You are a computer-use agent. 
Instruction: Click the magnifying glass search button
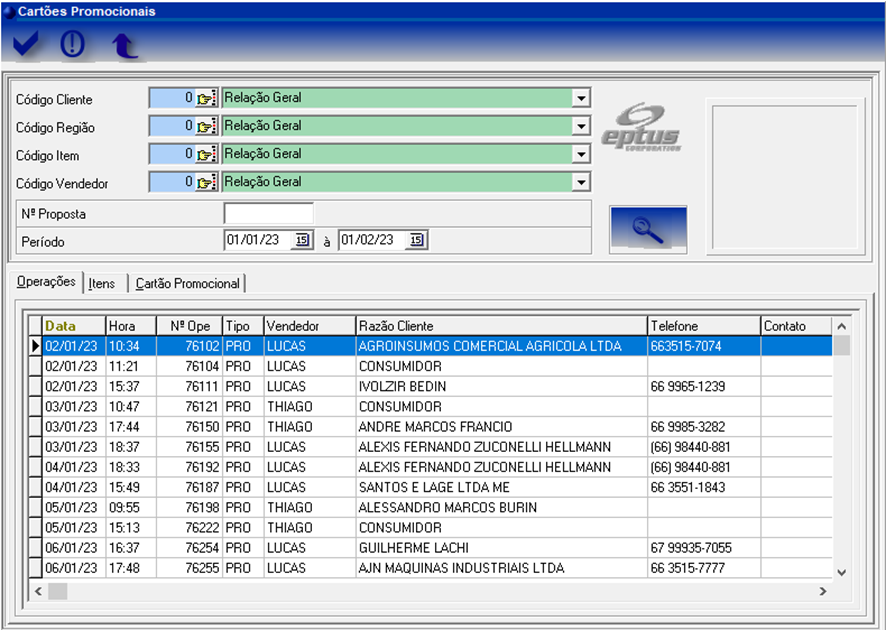647,230
